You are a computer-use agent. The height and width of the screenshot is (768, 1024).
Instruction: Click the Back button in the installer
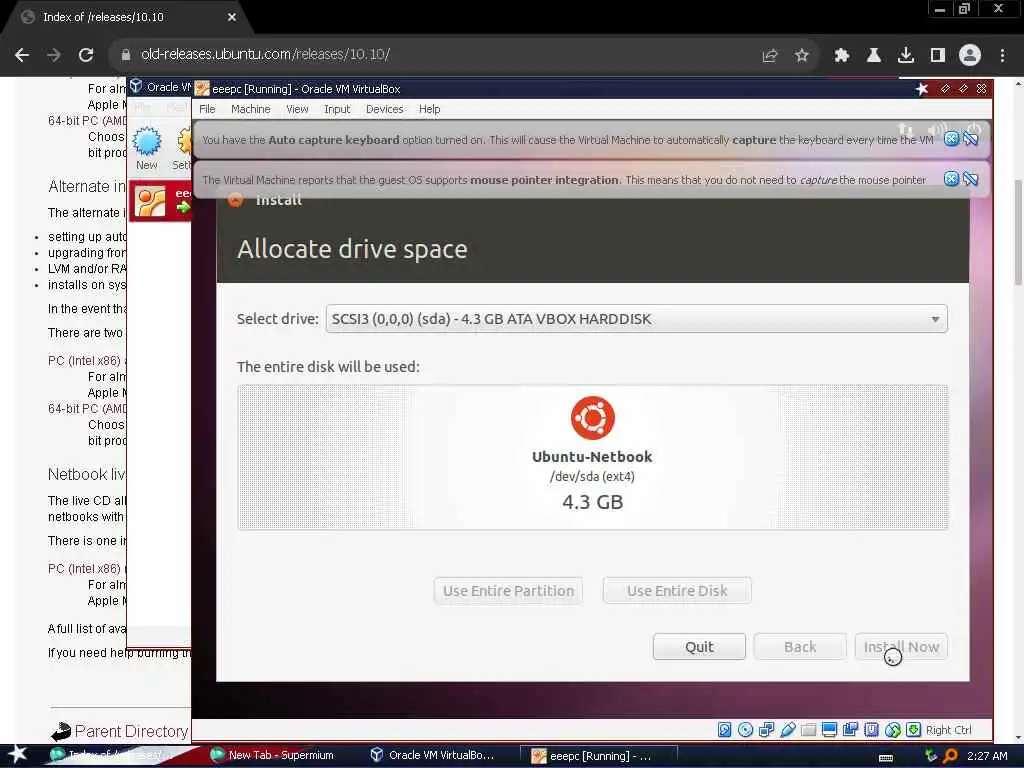[x=800, y=647]
